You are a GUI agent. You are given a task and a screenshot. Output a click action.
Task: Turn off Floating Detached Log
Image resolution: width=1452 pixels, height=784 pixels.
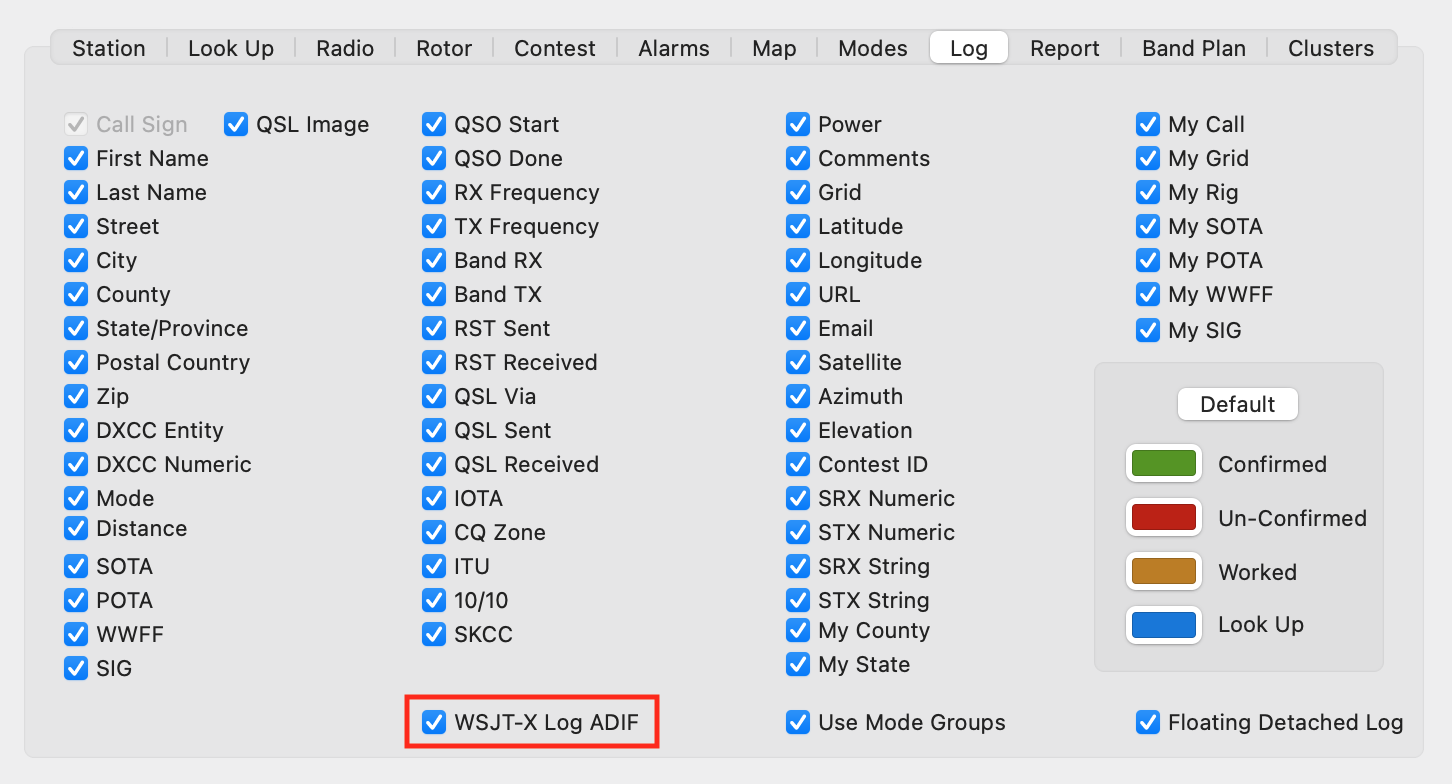(x=1148, y=721)
